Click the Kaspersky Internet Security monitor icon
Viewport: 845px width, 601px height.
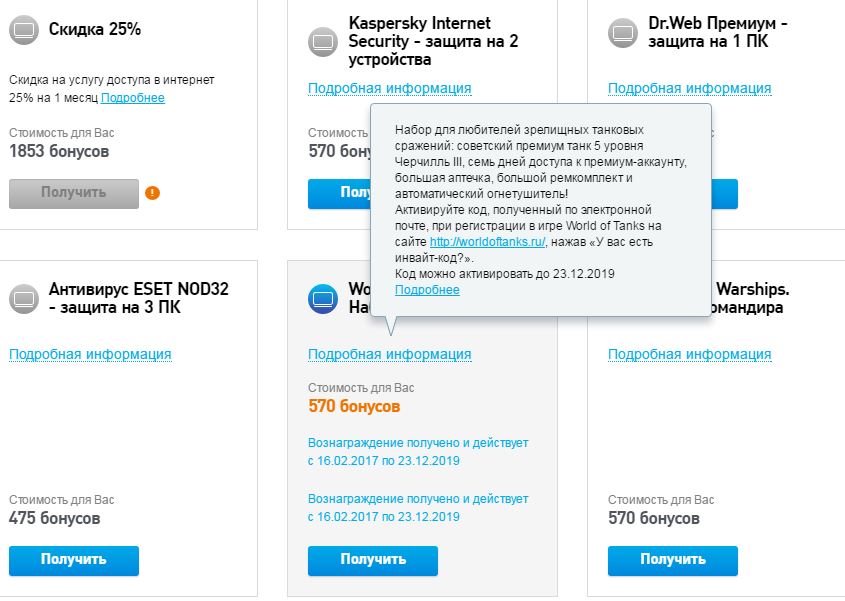tap(323, 41)
